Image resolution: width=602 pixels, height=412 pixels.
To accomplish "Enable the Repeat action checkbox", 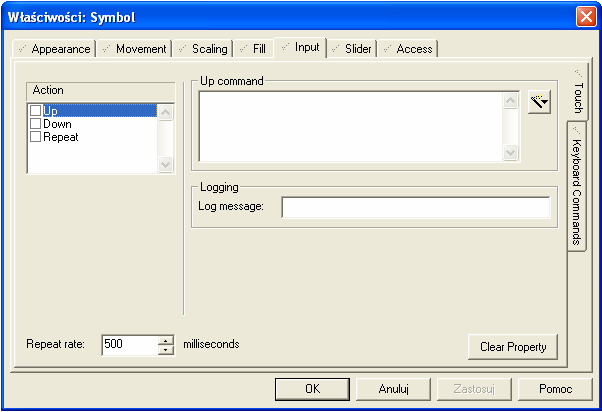I will coord(36,137).
